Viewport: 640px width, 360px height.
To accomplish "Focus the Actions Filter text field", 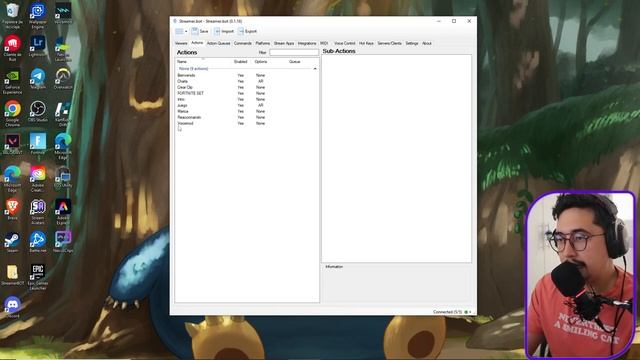I will [294, 52].
